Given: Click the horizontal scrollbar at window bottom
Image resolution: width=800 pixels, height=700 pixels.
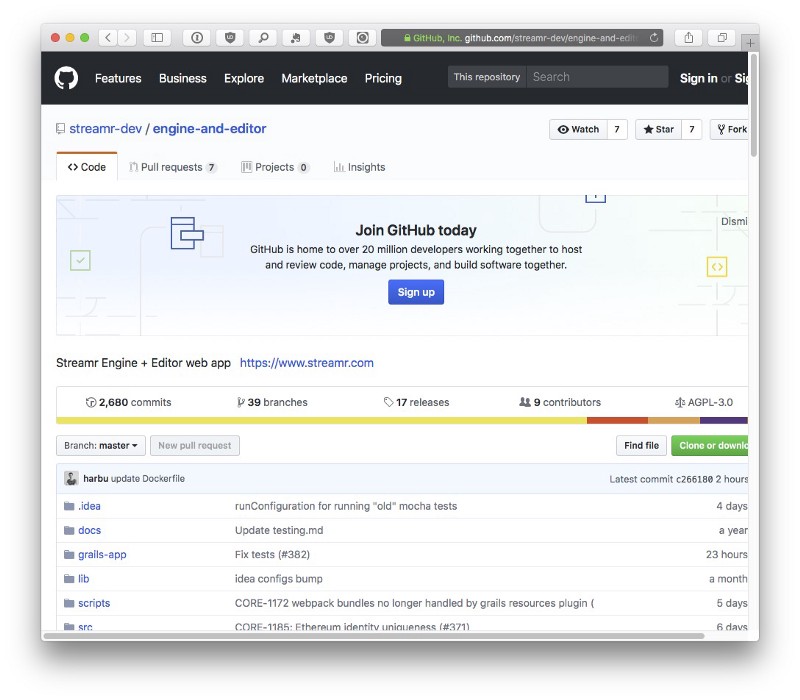Looking at the screenshot, I should coord(374,636).
